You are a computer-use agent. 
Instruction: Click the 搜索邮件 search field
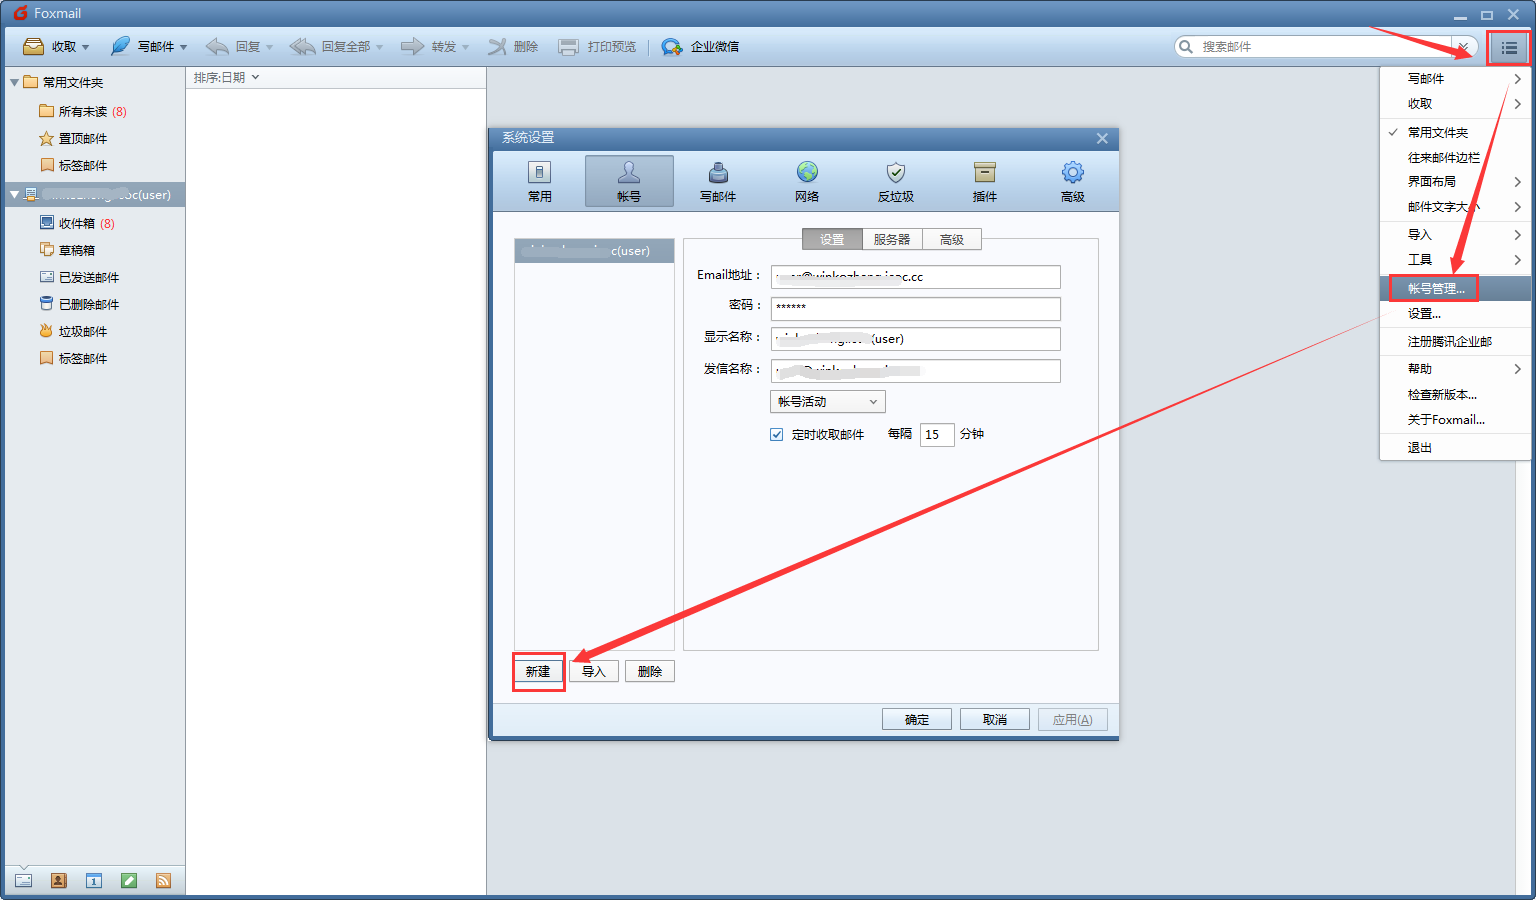click(x=1325, y=47)
